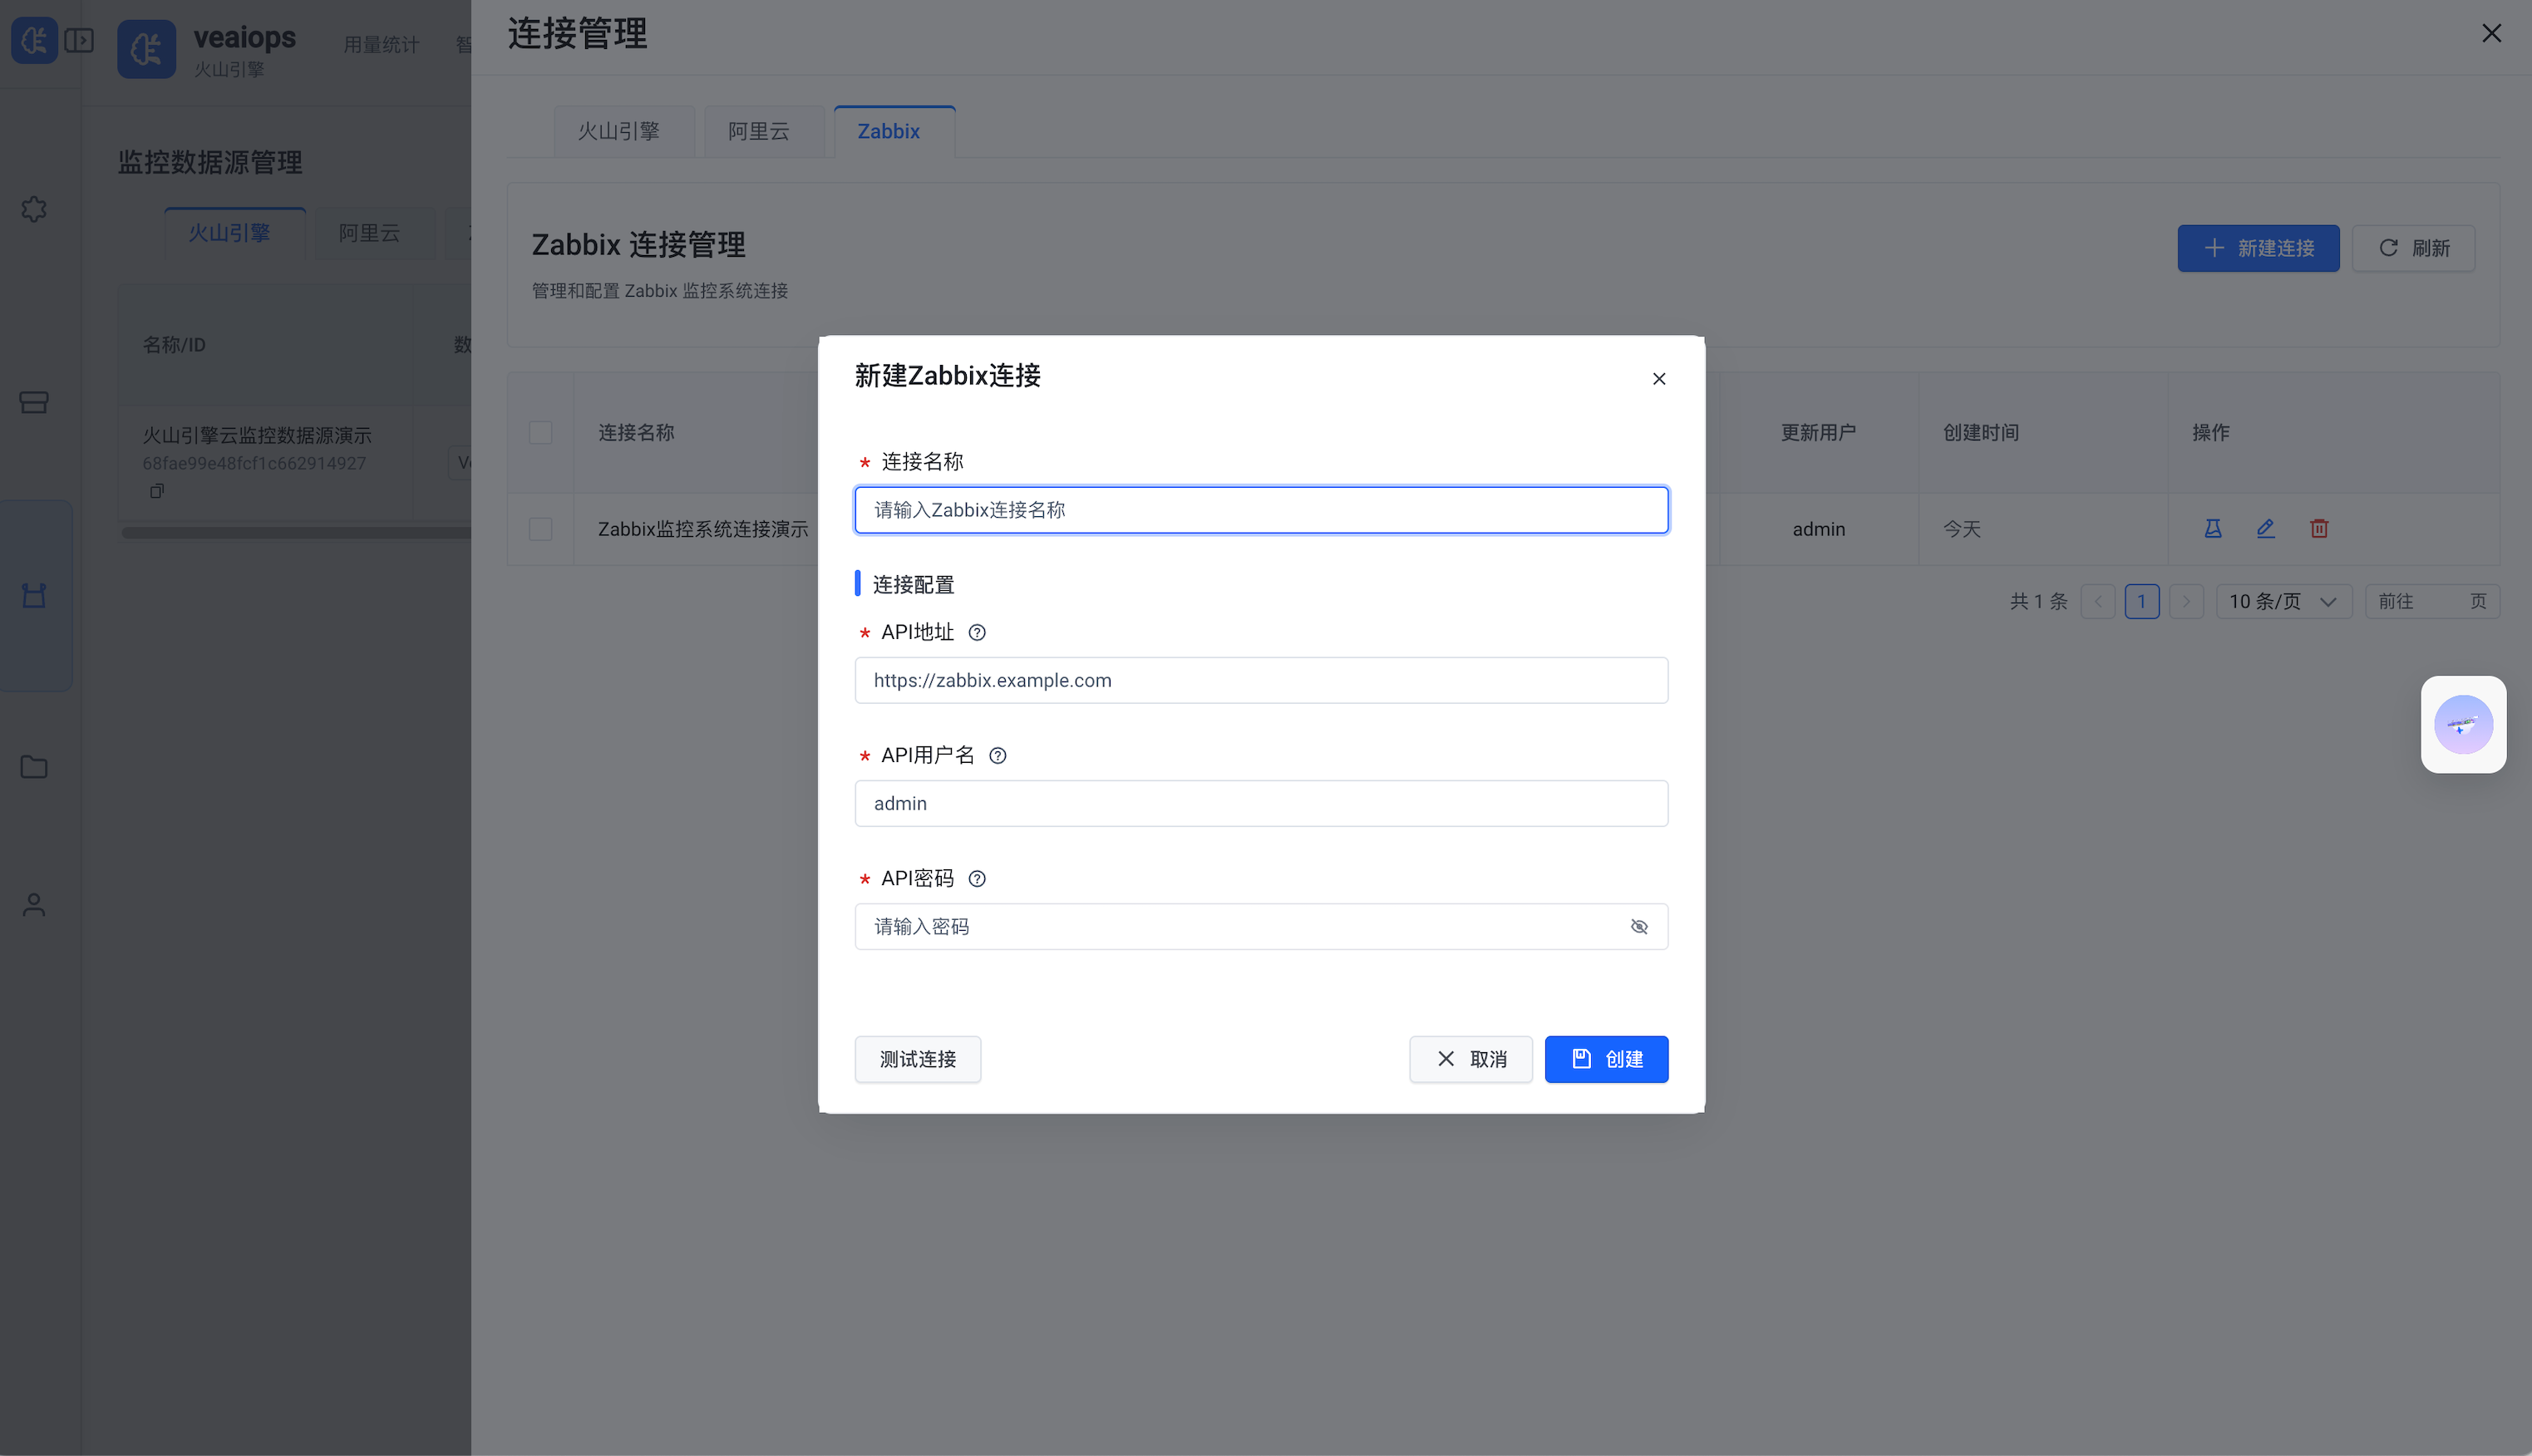Copy the data source ID using the copy icon
This screenshot has width=2532, height=1456.
tap(157, 491)
